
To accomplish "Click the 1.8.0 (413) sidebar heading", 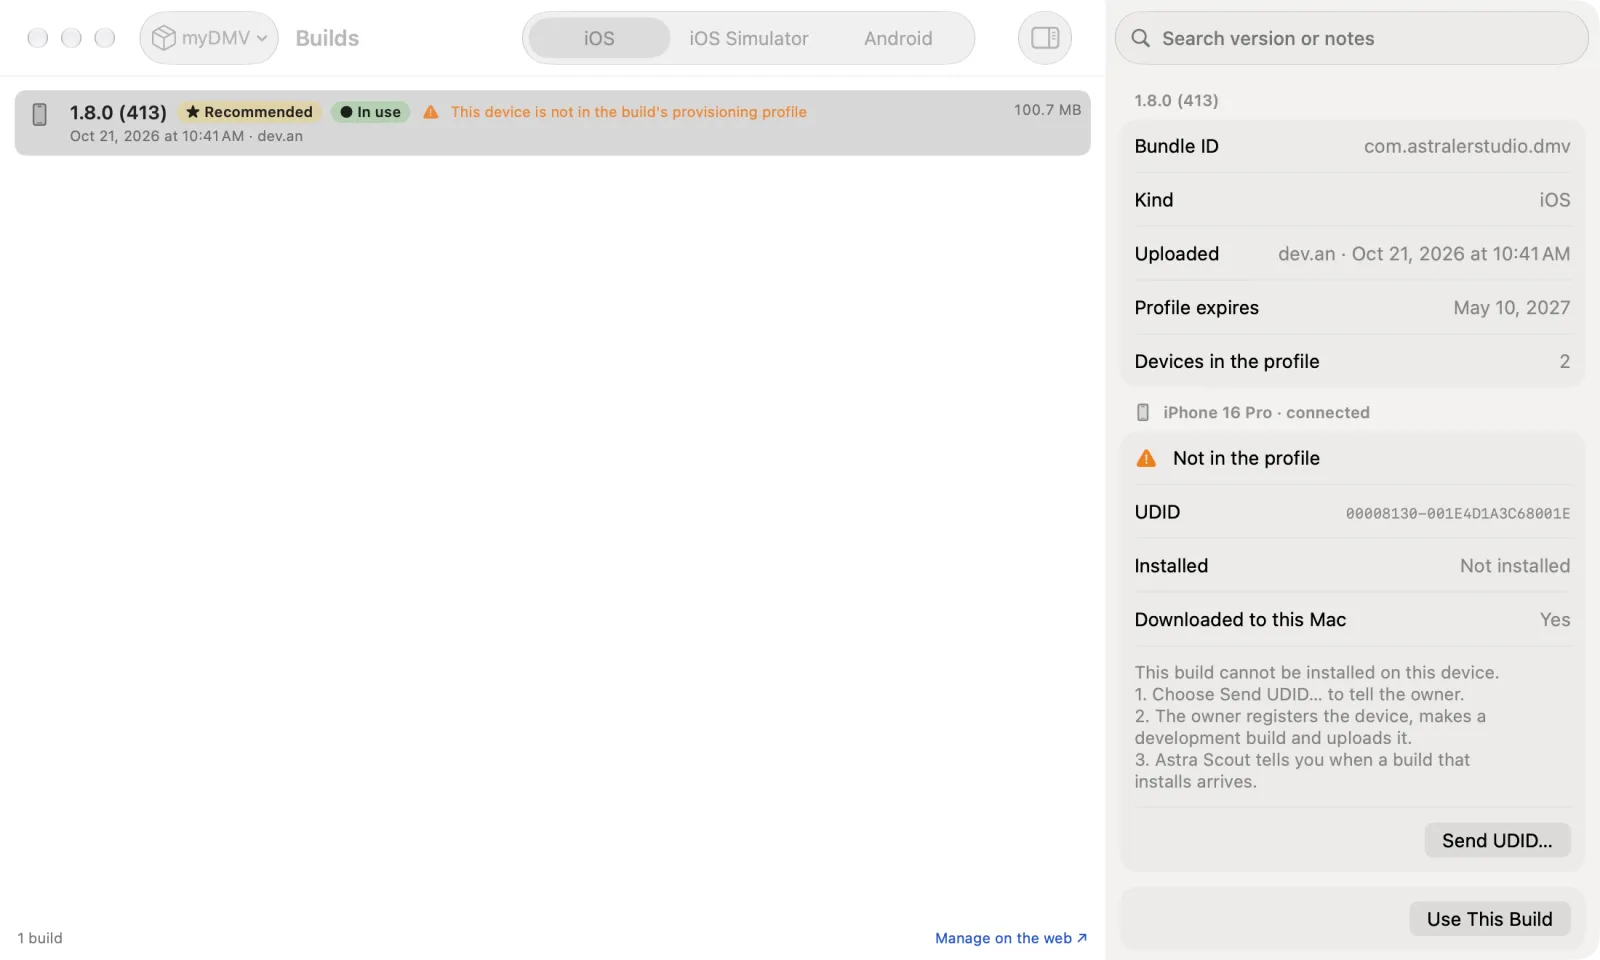I will coord(1176,100).
